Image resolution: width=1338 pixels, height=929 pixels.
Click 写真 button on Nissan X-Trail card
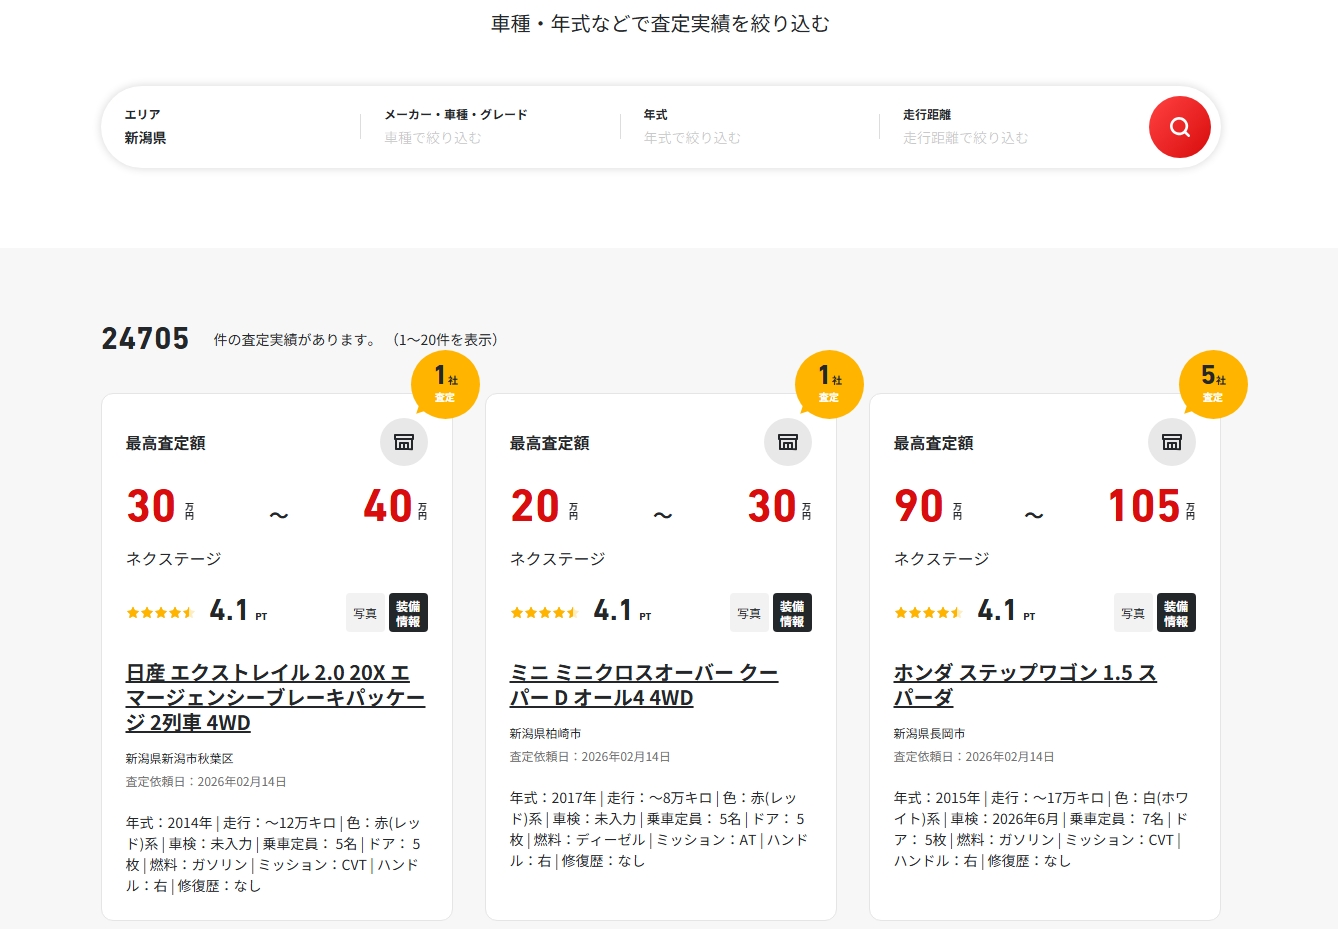pos(365,613)
